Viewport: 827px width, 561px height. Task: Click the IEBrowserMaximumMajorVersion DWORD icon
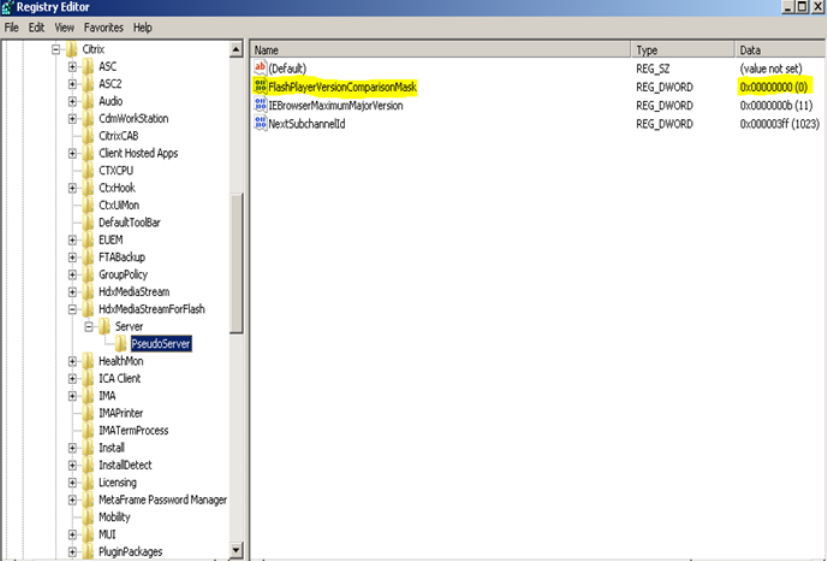(260, 105)
